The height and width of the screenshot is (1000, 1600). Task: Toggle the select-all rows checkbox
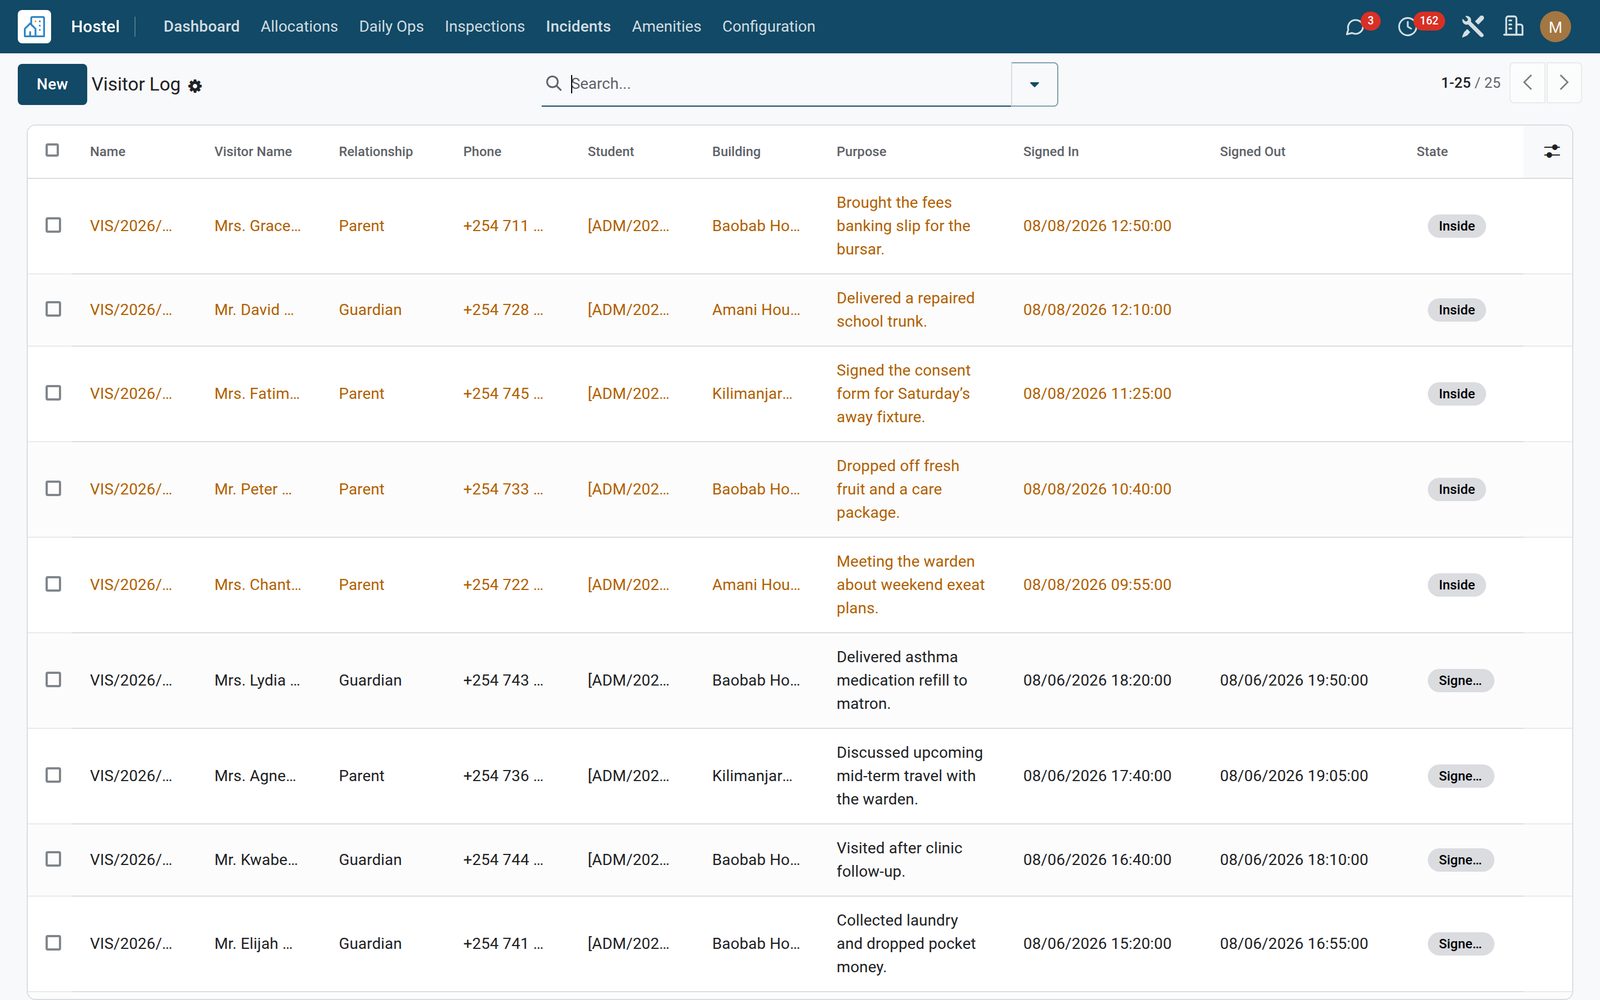click(53, 150)
